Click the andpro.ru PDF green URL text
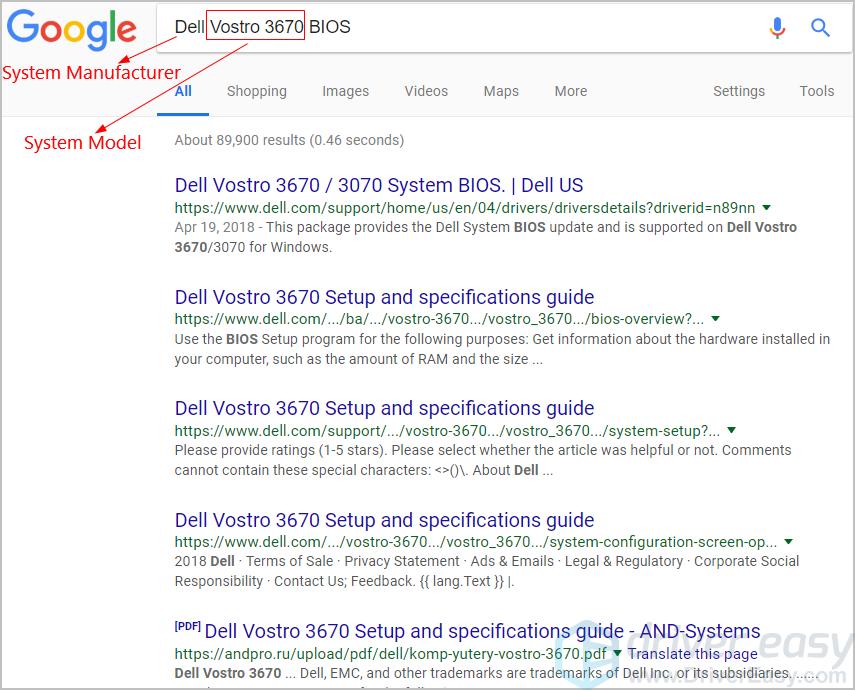The width and height of the screenshot is (855, 690). pos(390,653)
